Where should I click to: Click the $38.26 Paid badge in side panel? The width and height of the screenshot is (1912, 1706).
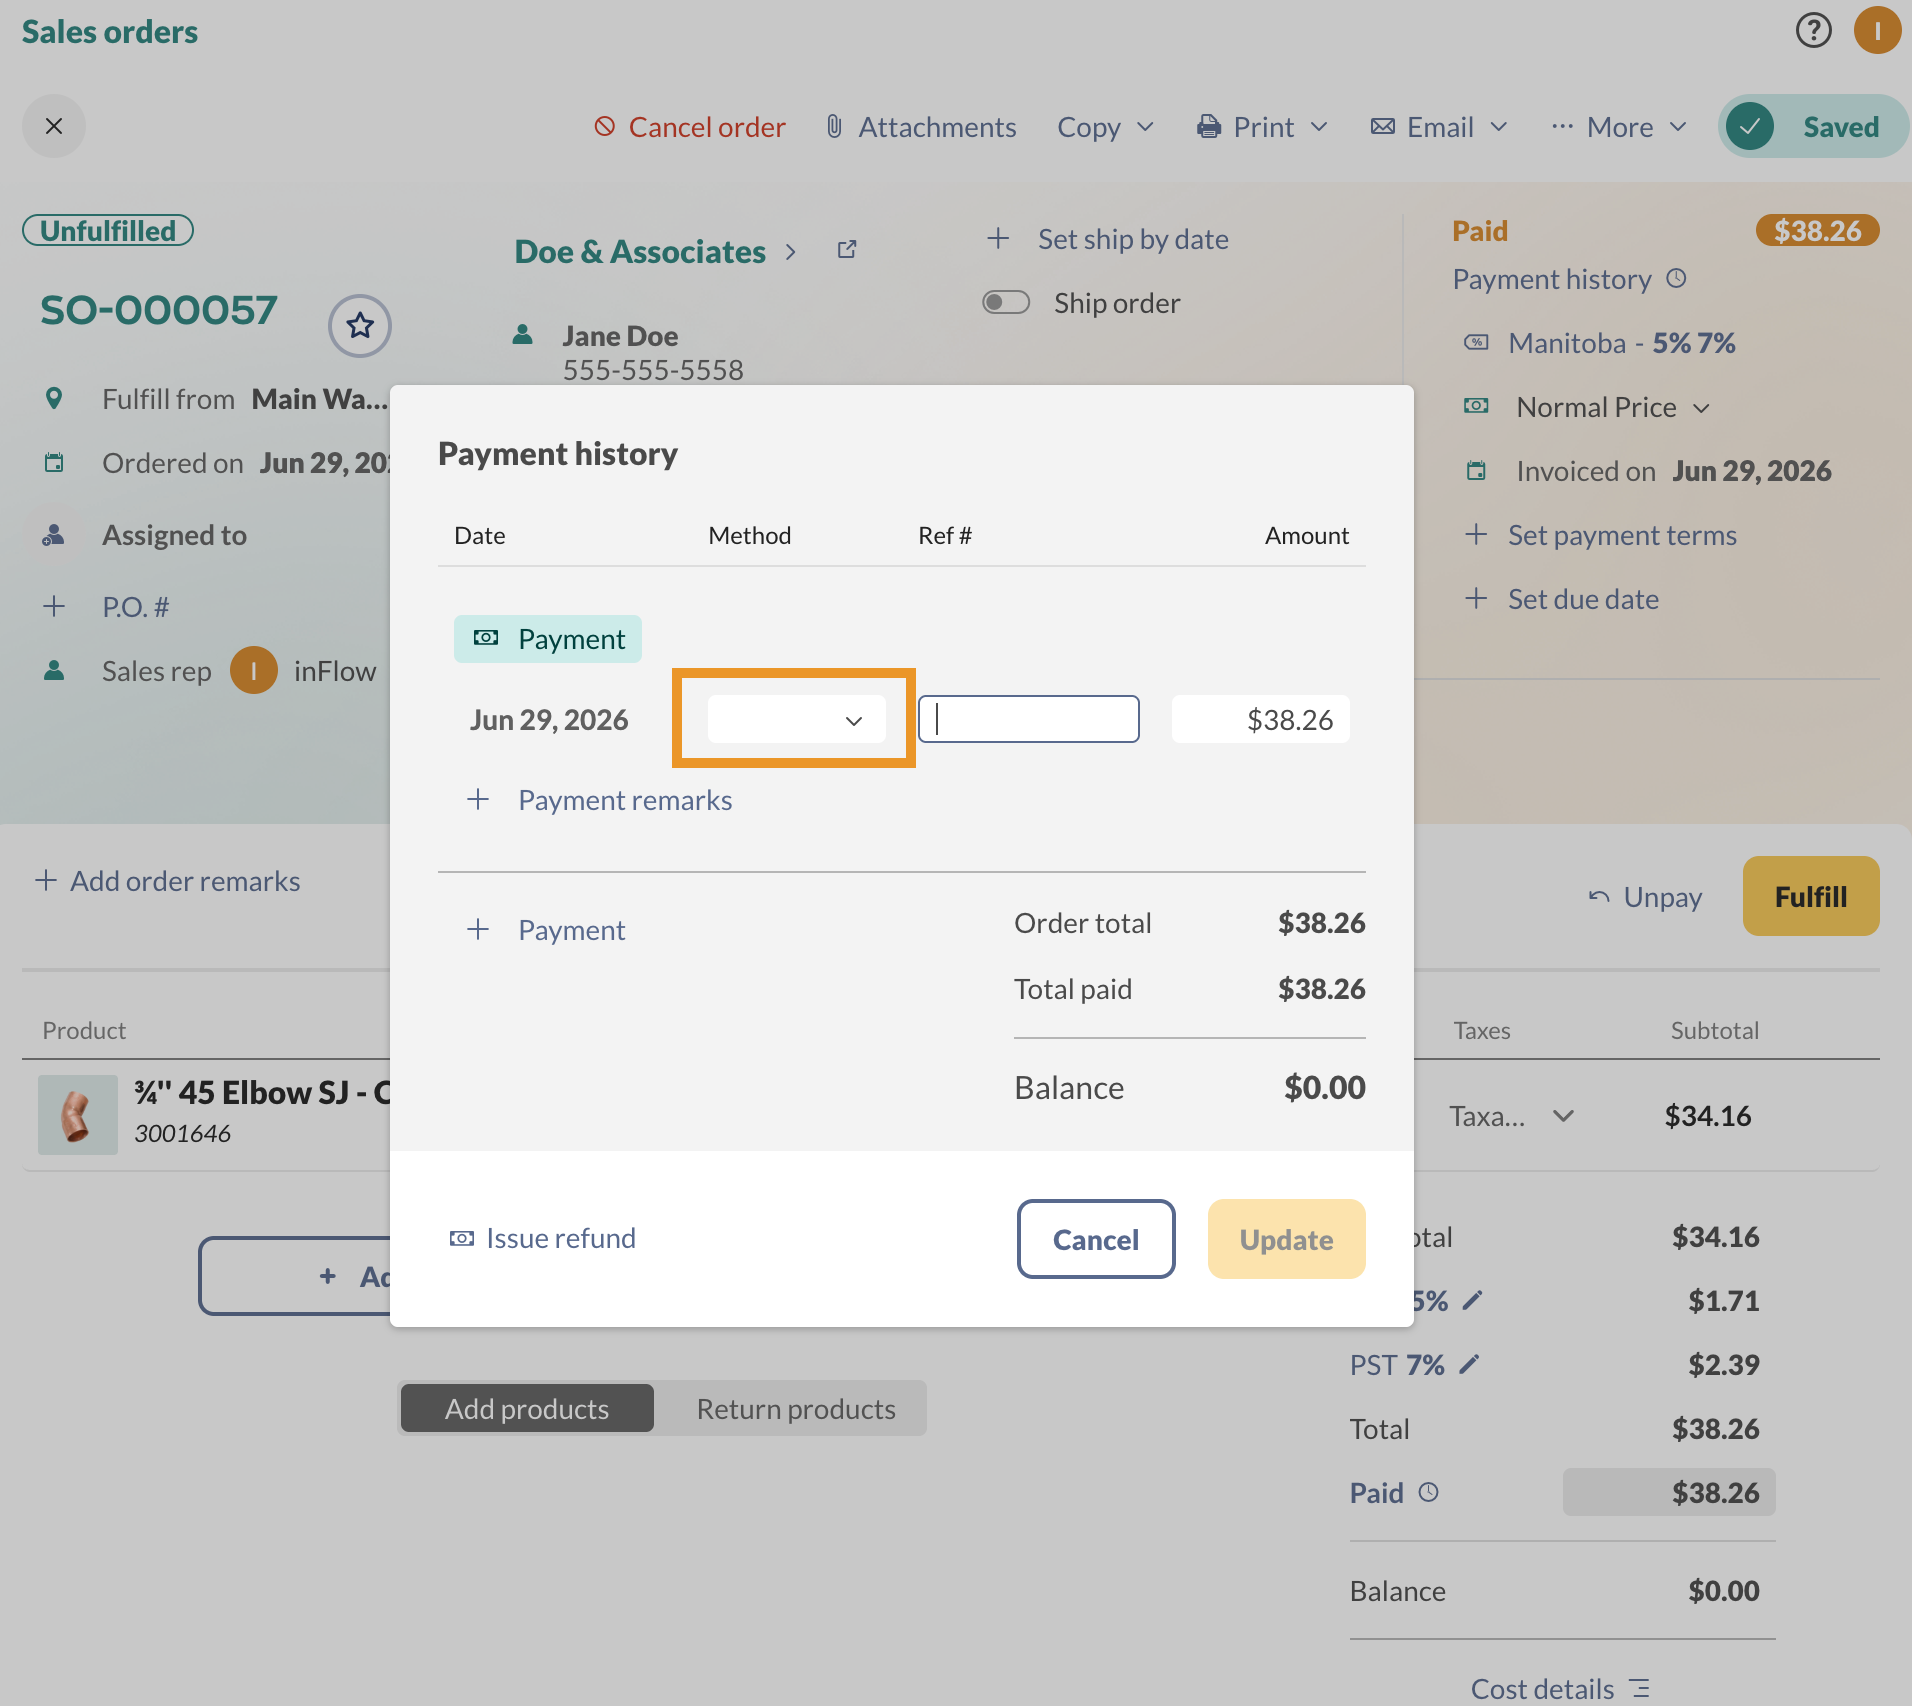[x=1817, y=230]
